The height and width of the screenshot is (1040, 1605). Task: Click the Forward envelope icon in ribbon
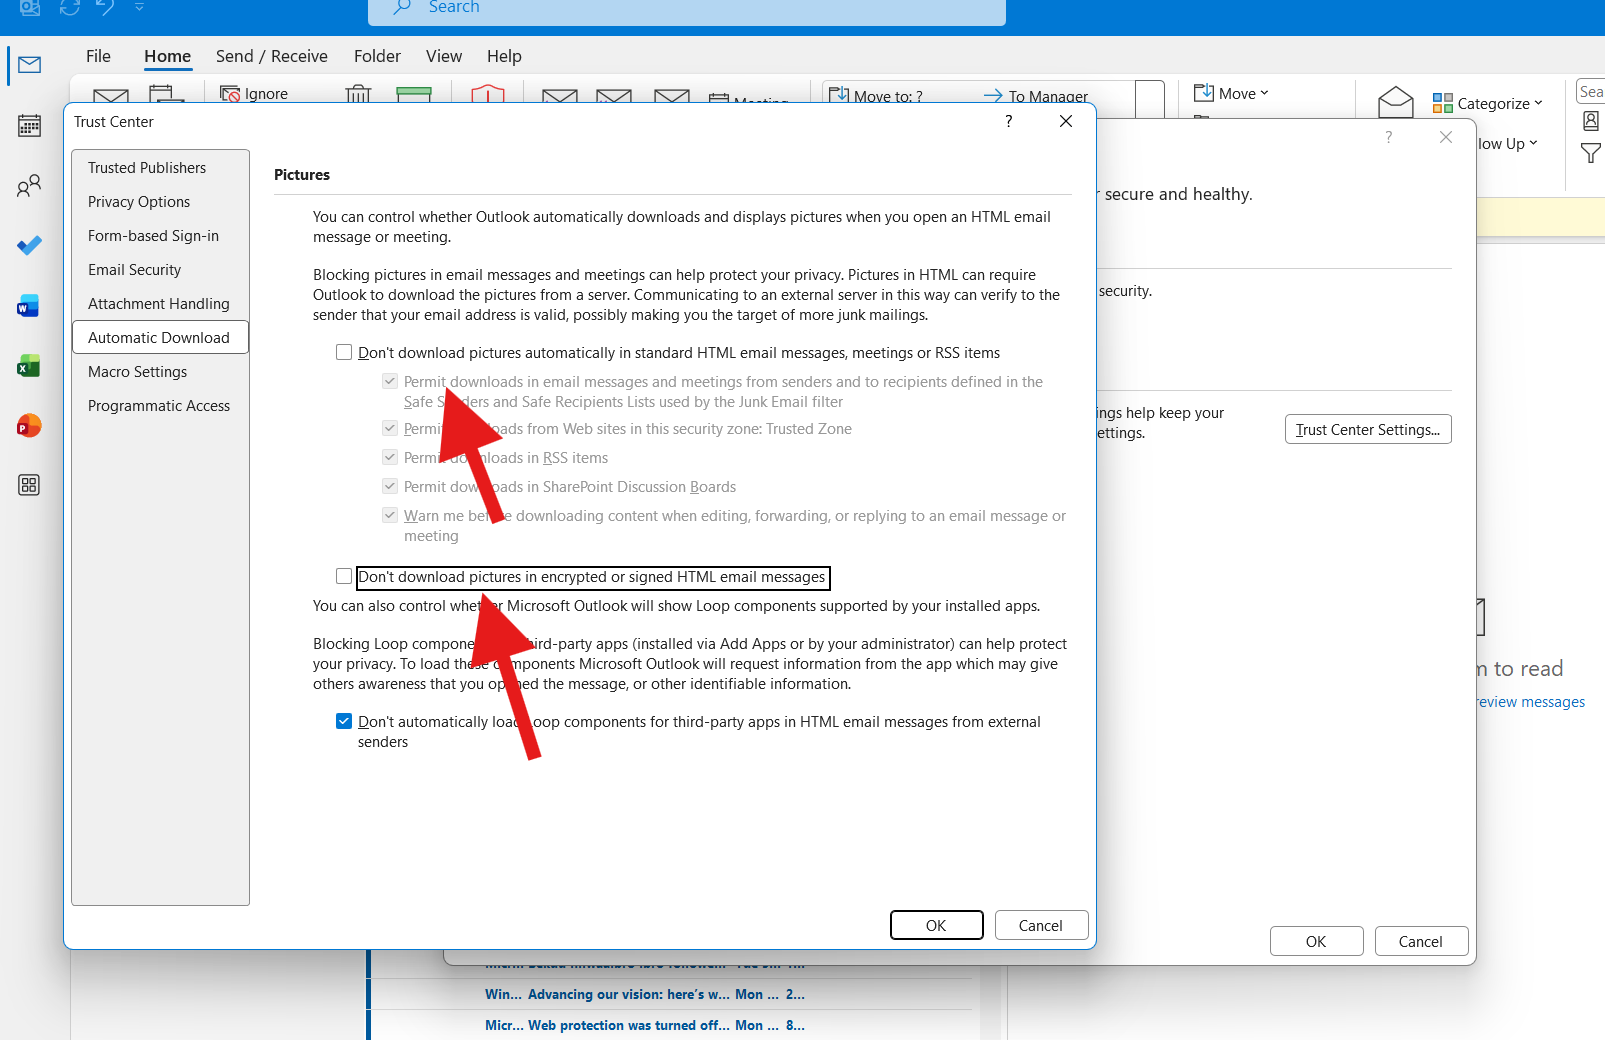pos(672,96)
